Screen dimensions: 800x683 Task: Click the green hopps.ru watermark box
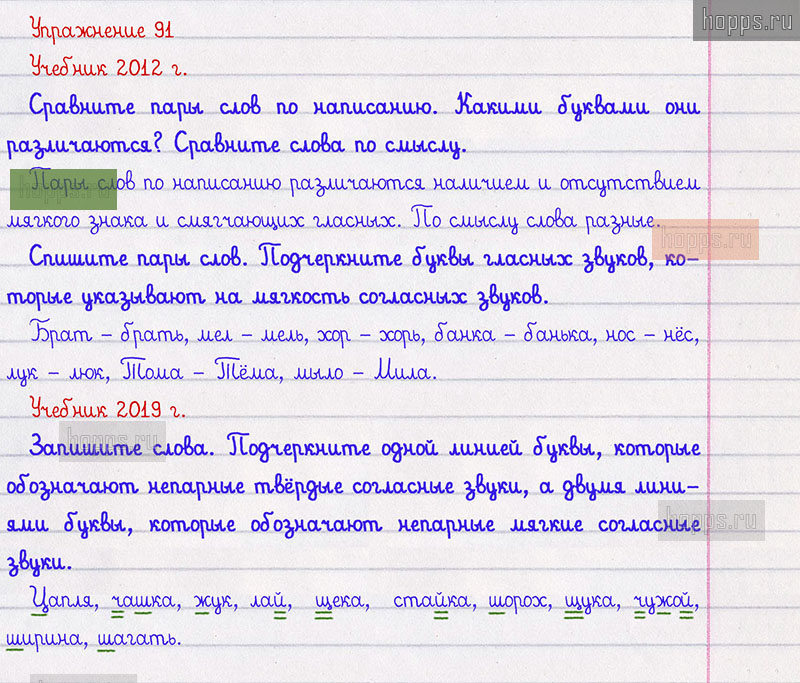click(64, 188)
